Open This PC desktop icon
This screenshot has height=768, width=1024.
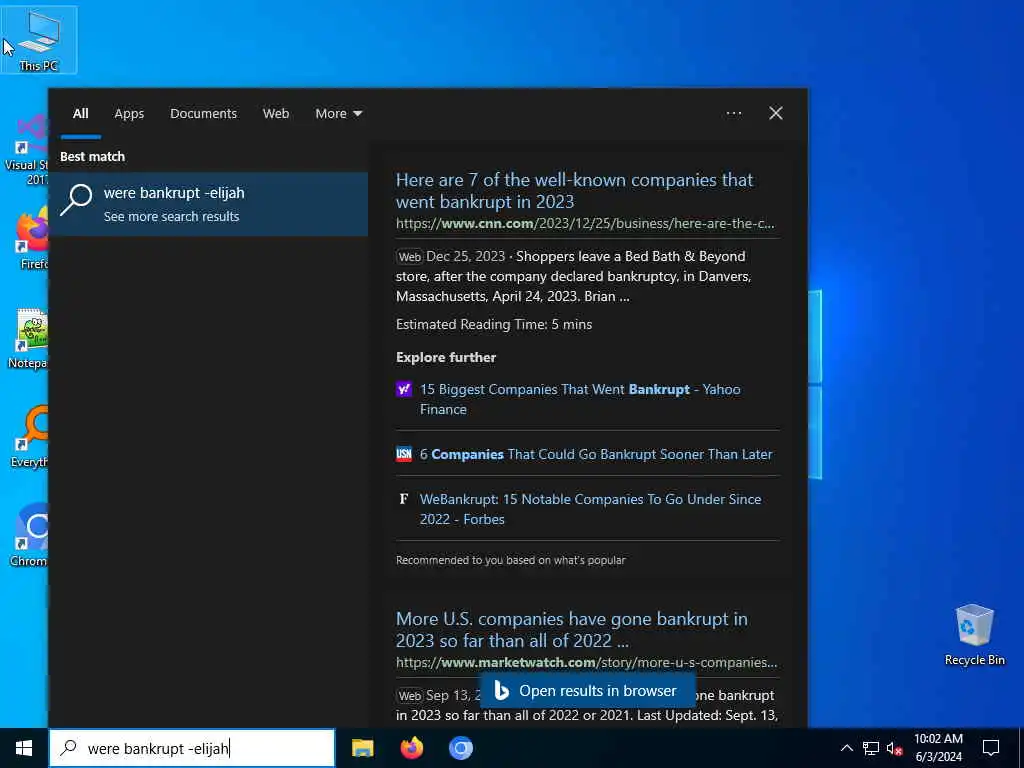39,40
